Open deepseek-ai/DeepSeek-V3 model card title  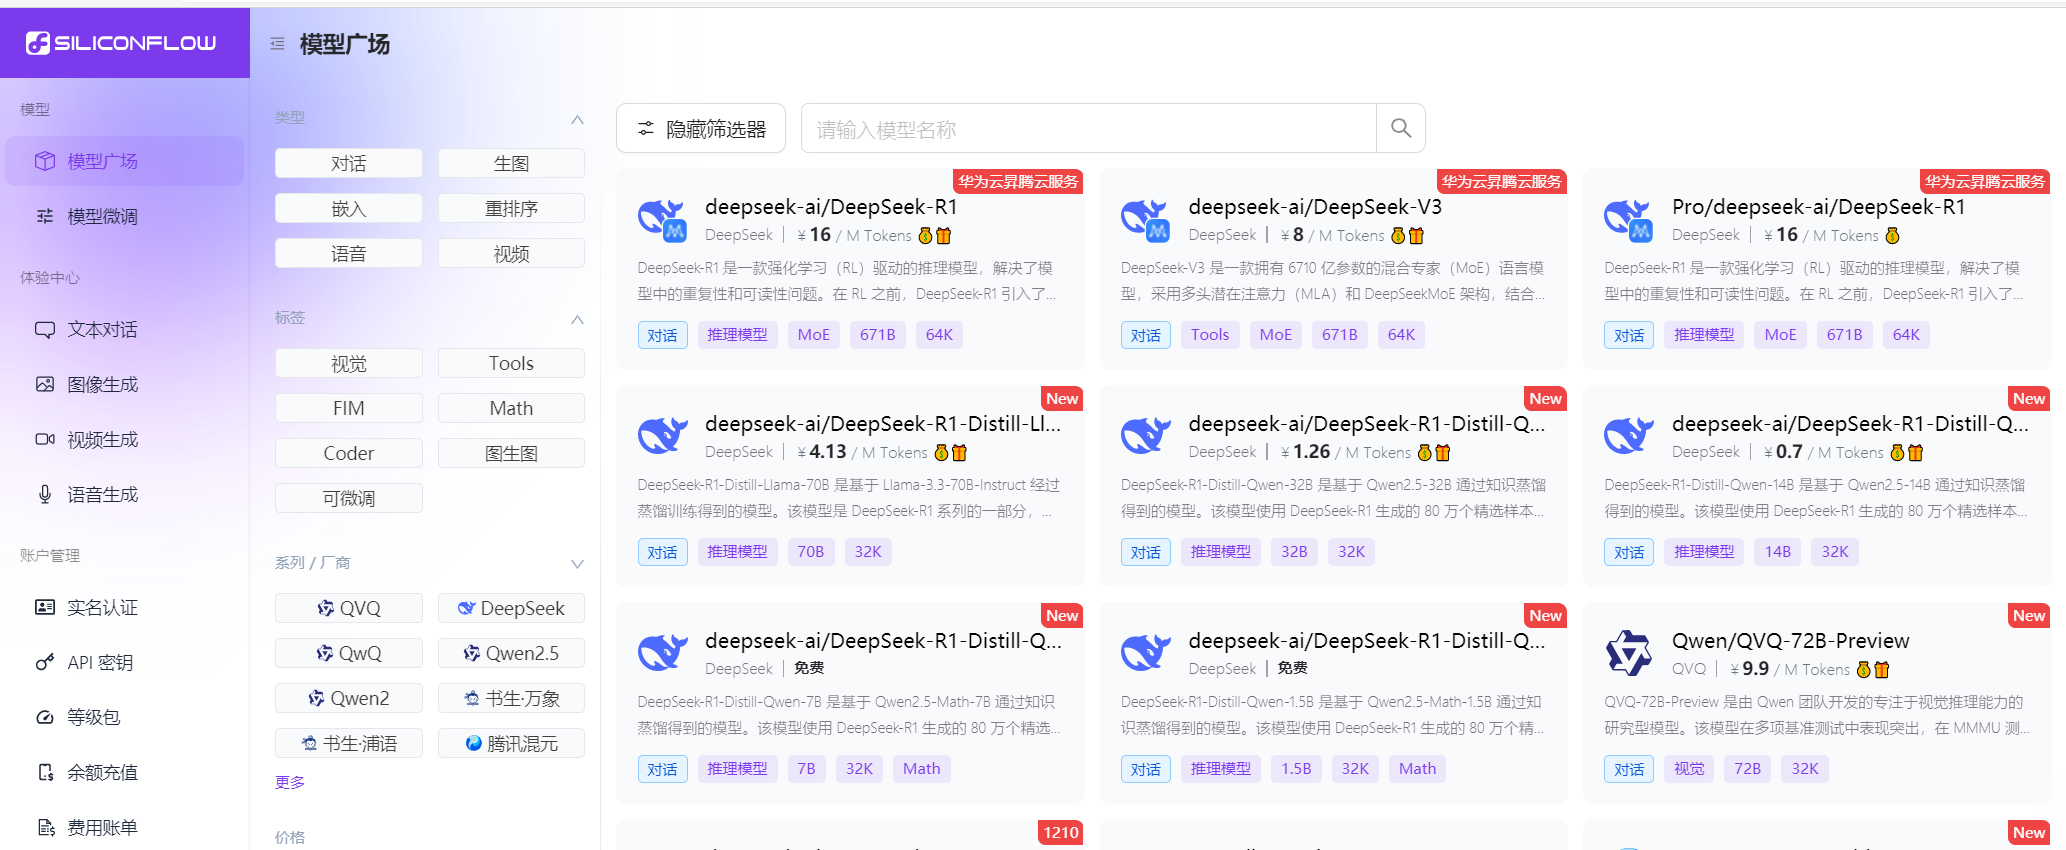click(x=1315, y=207)
